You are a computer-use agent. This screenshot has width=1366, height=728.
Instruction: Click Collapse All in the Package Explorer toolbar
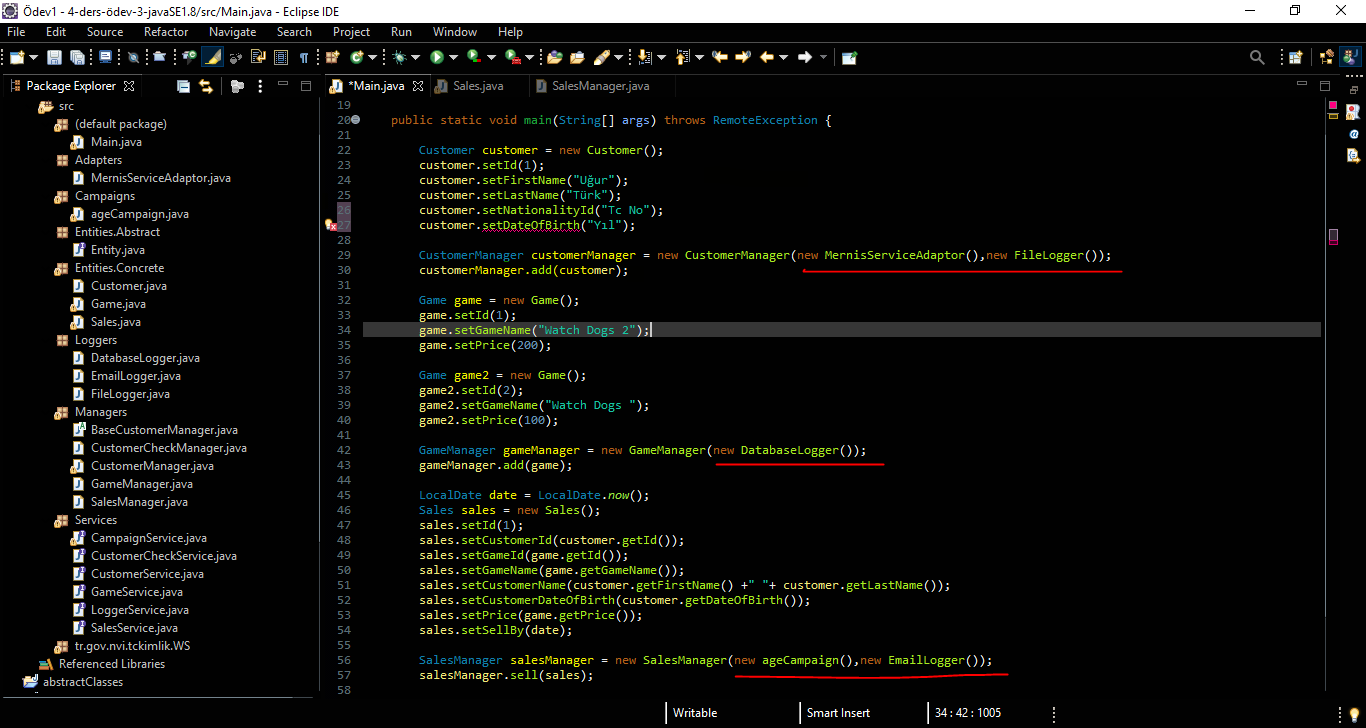pos(183,86)
